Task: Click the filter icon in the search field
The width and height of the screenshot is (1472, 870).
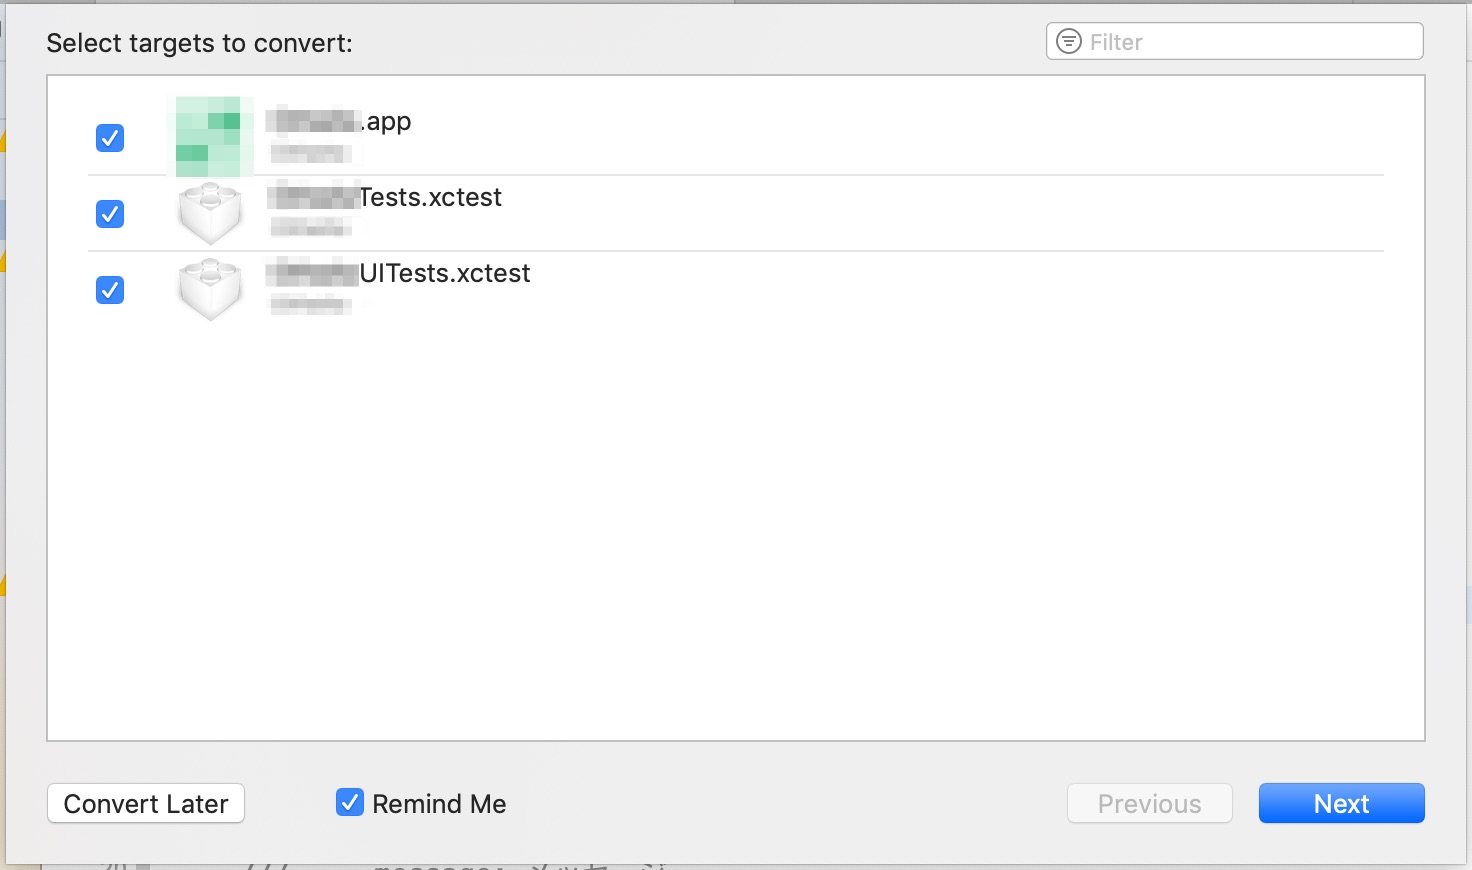Action: pos(1069,42)
